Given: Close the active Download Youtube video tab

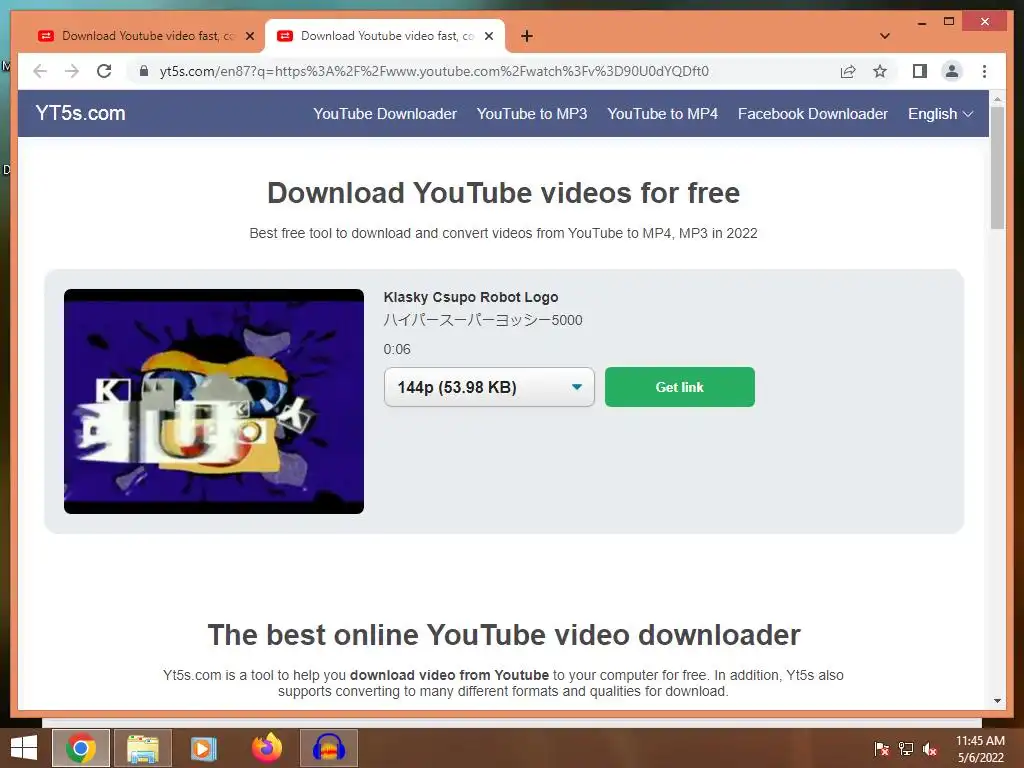Looking at the screenshot, I should click(488, 36).
